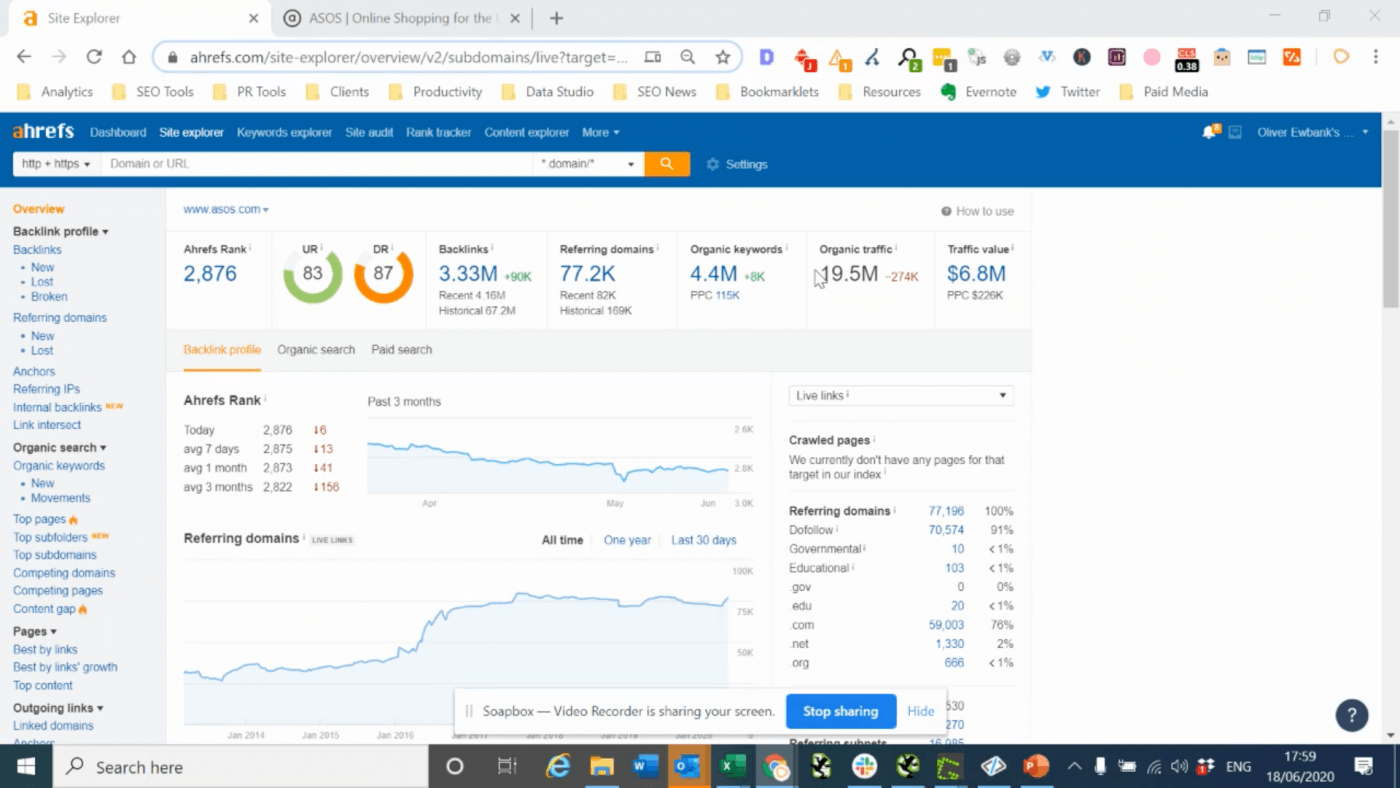Open Keywords explorer in top nav
The width and height of the screenshot is (1400, 788).
(284, 132)
